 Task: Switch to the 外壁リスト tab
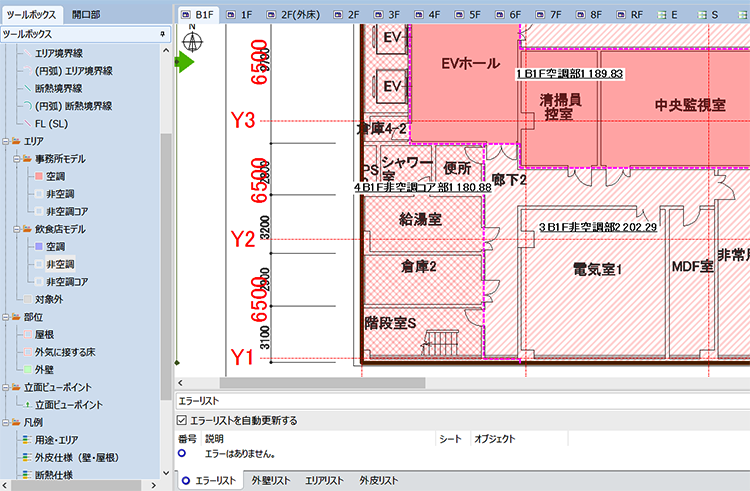pos(271,481)
